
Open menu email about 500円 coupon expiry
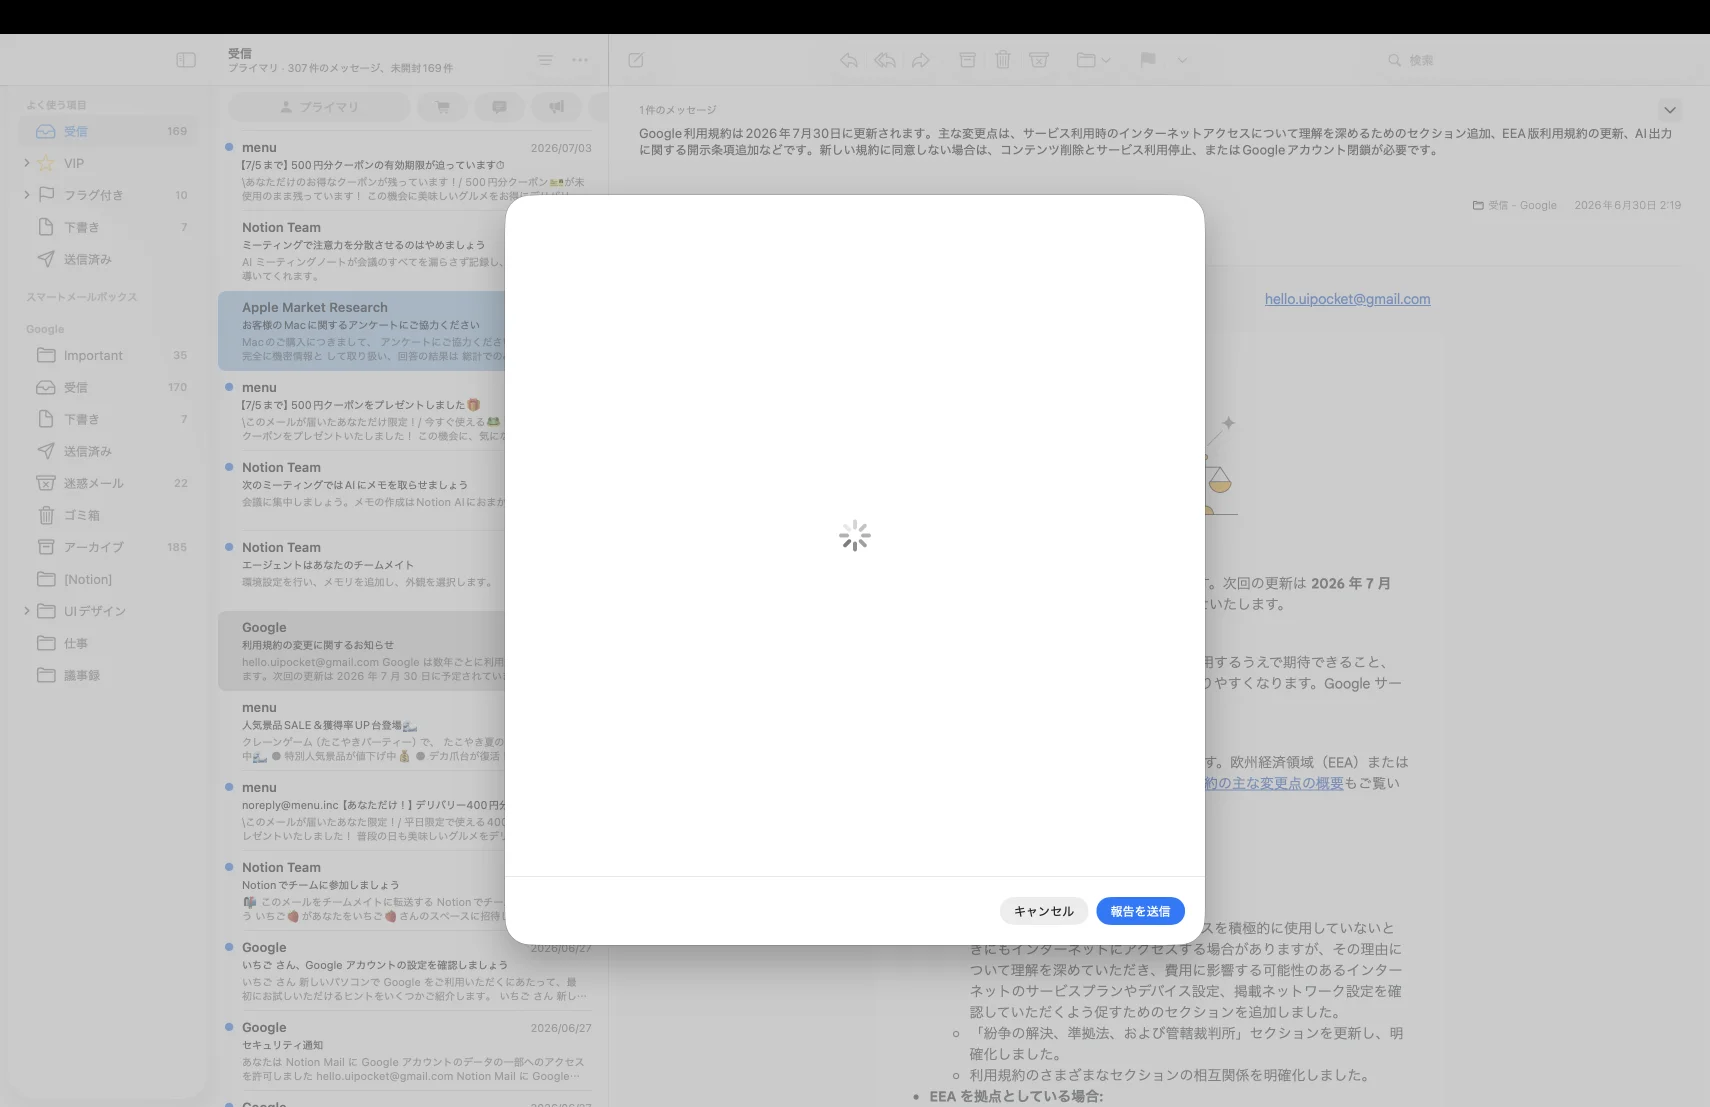click(x=409, y=171)
